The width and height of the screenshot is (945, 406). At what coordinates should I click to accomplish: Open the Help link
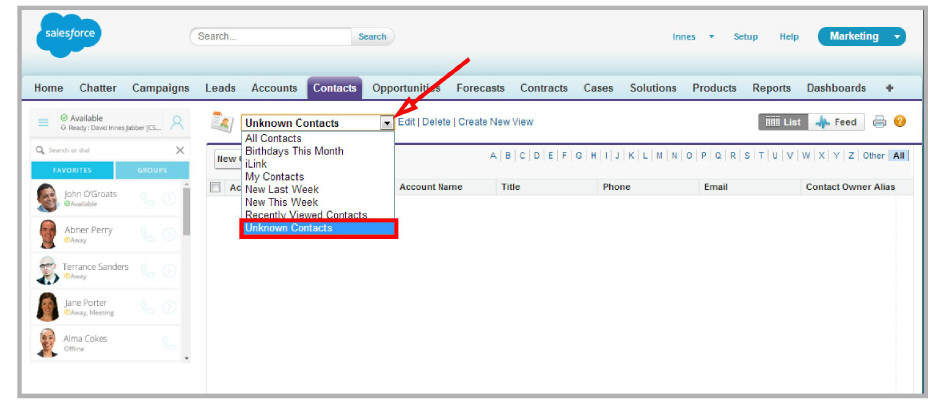pos(789,37)
